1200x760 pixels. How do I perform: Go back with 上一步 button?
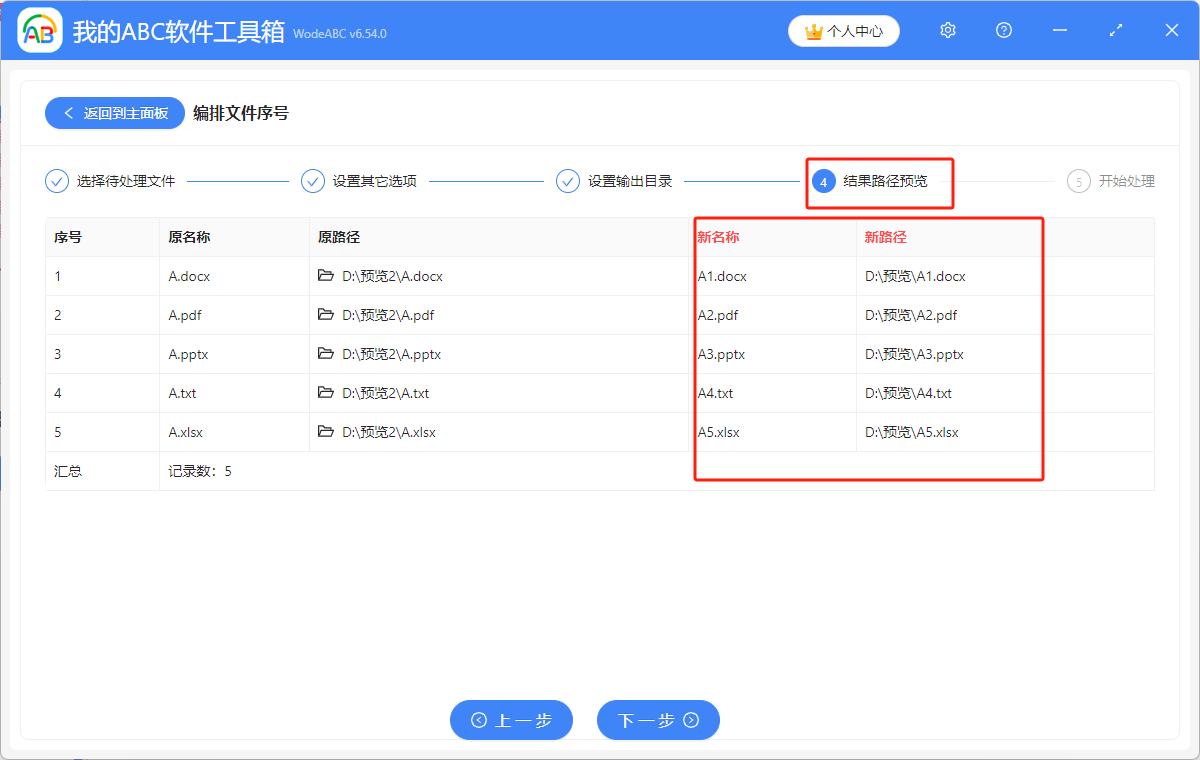tap(511, 720)
